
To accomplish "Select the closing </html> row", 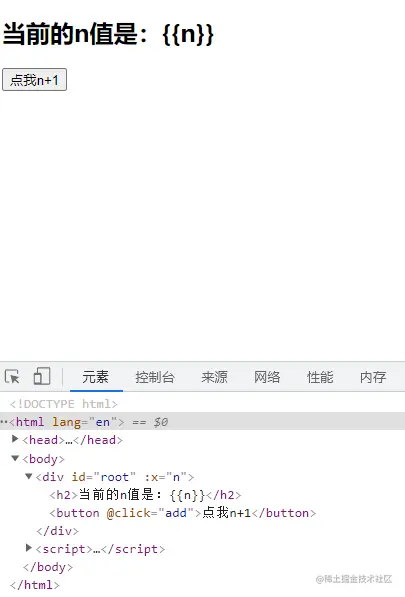I will (35, 585).
